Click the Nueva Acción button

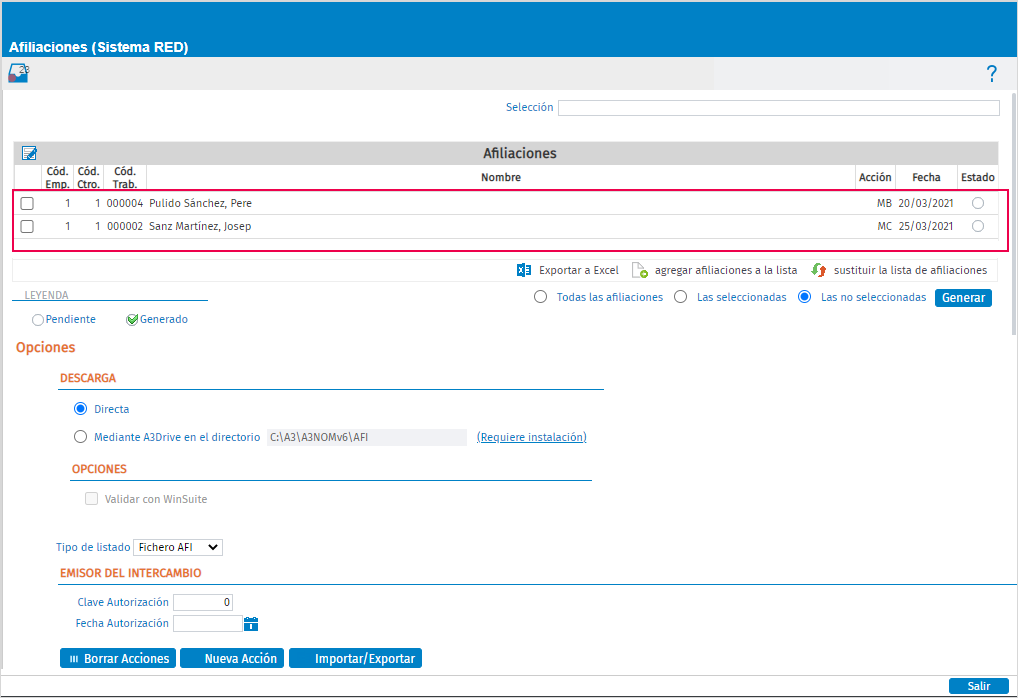(232, 658)
